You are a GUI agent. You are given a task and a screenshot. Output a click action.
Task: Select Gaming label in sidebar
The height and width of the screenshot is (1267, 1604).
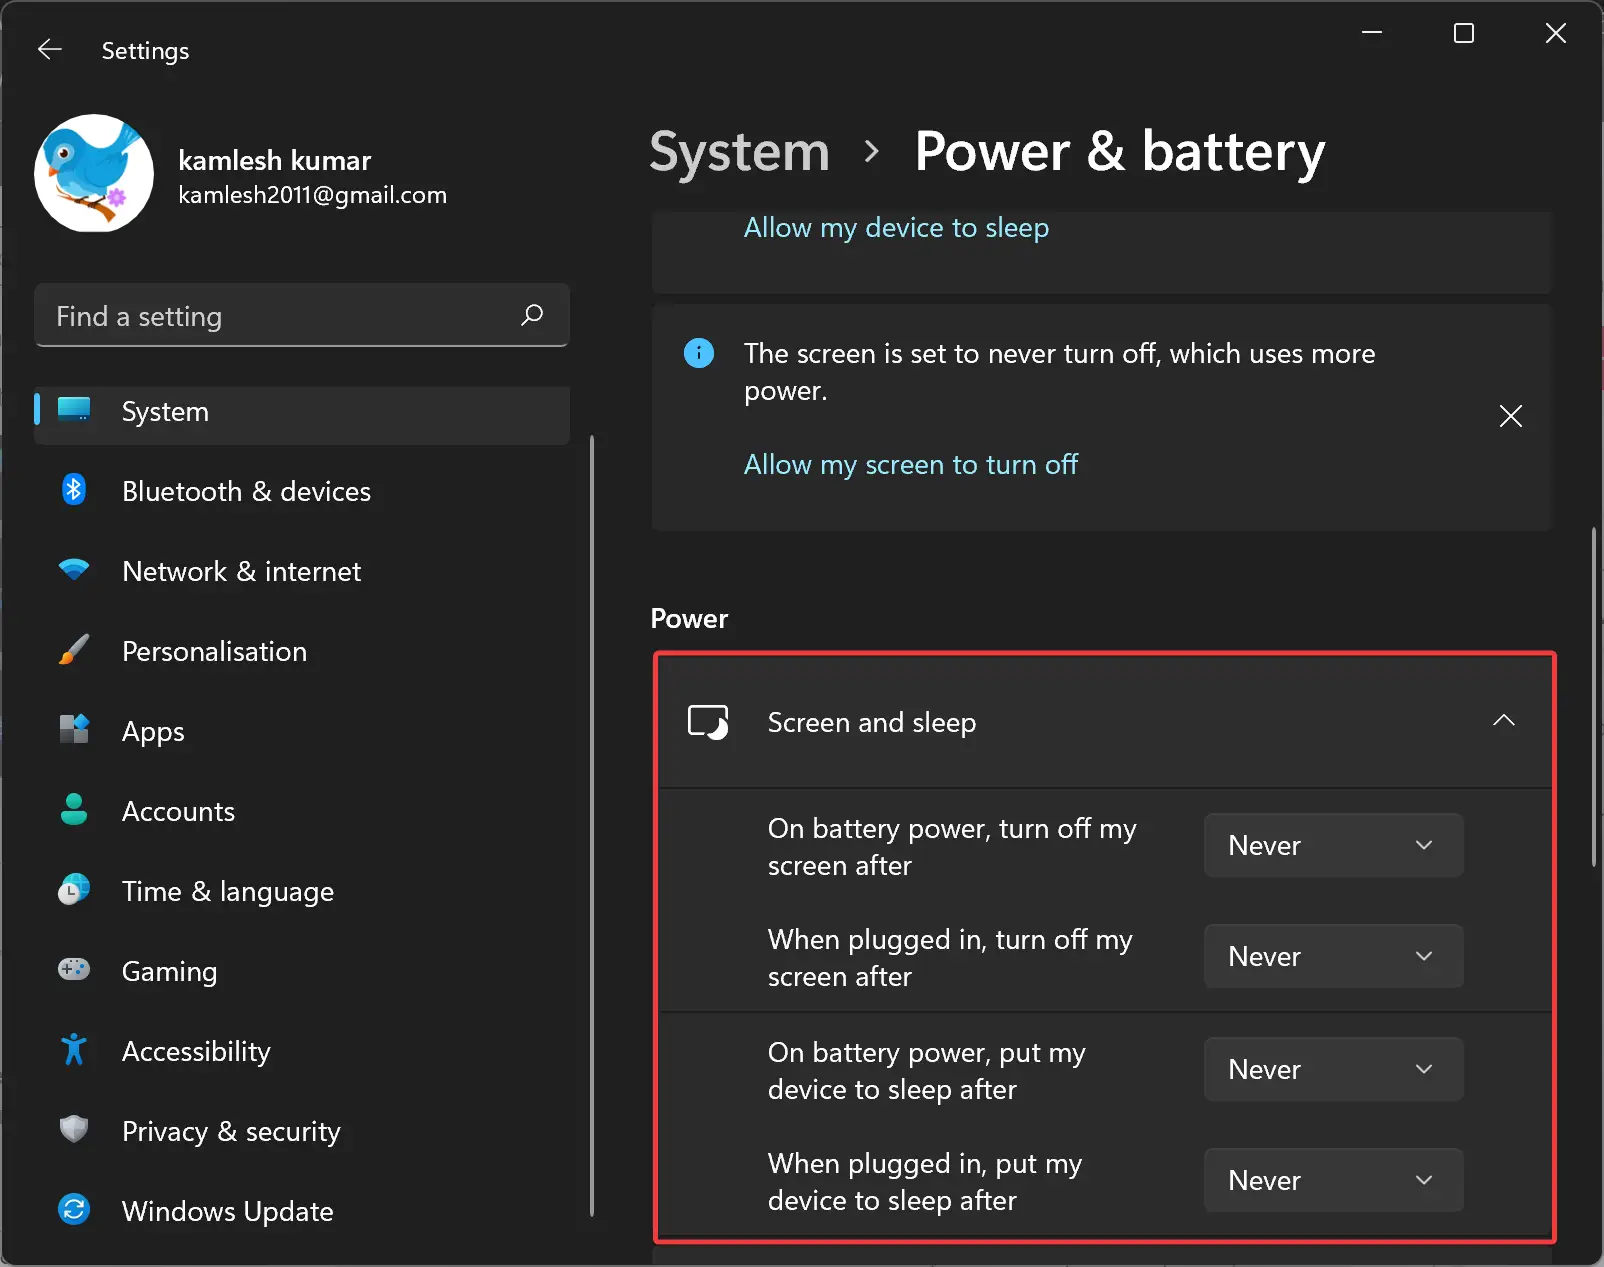click(x=169, y=972)
